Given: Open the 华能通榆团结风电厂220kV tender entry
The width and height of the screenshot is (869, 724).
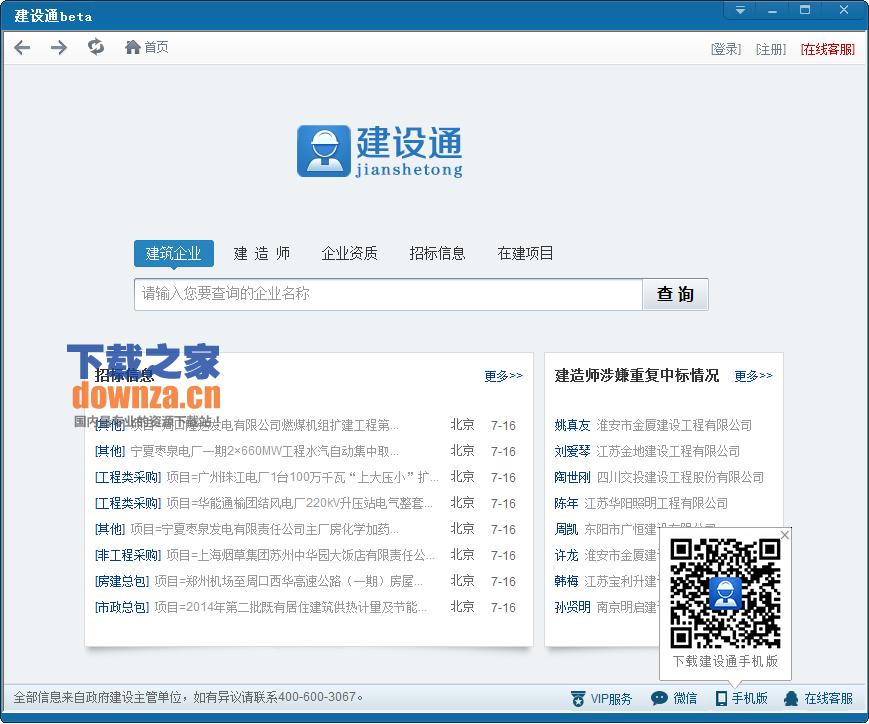Looking at the screenshot, I should [299, 503].
